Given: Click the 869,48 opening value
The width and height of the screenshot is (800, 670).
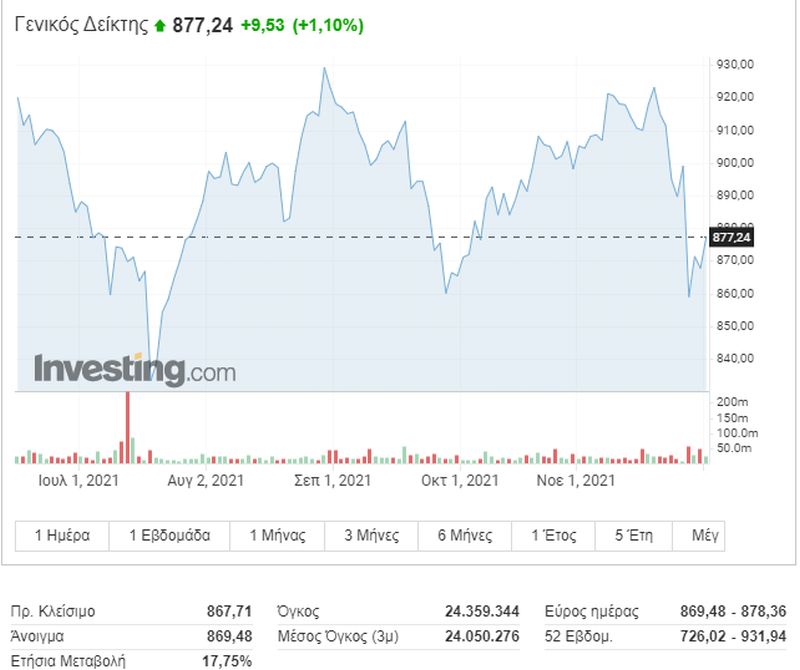Looking at the screenshot, I should click(x=229, y=636).
